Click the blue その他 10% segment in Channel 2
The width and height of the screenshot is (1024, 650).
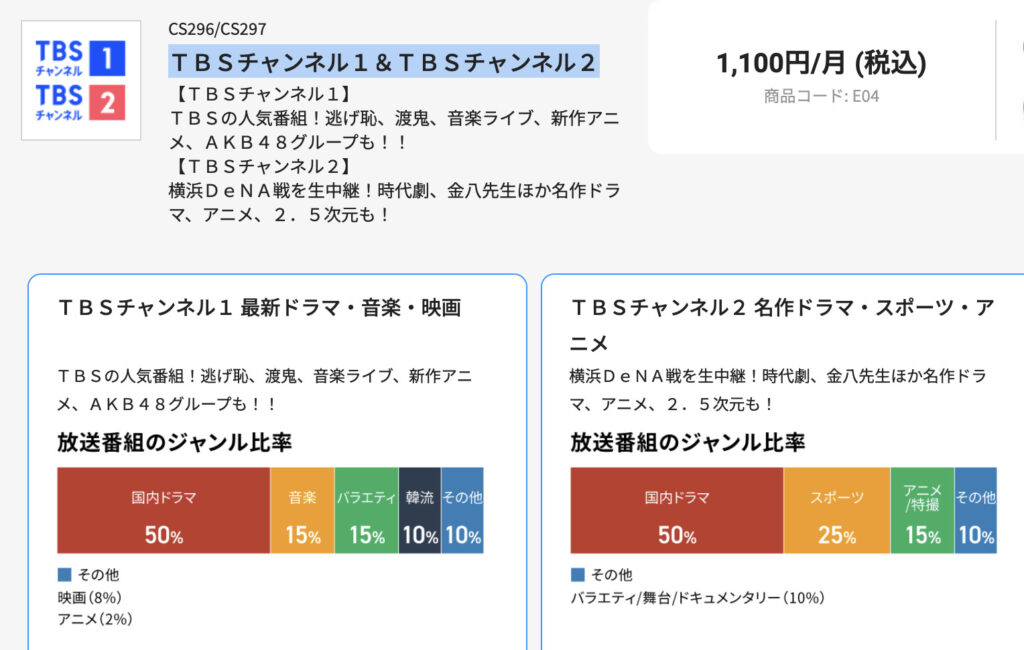[x=976, y=510]
